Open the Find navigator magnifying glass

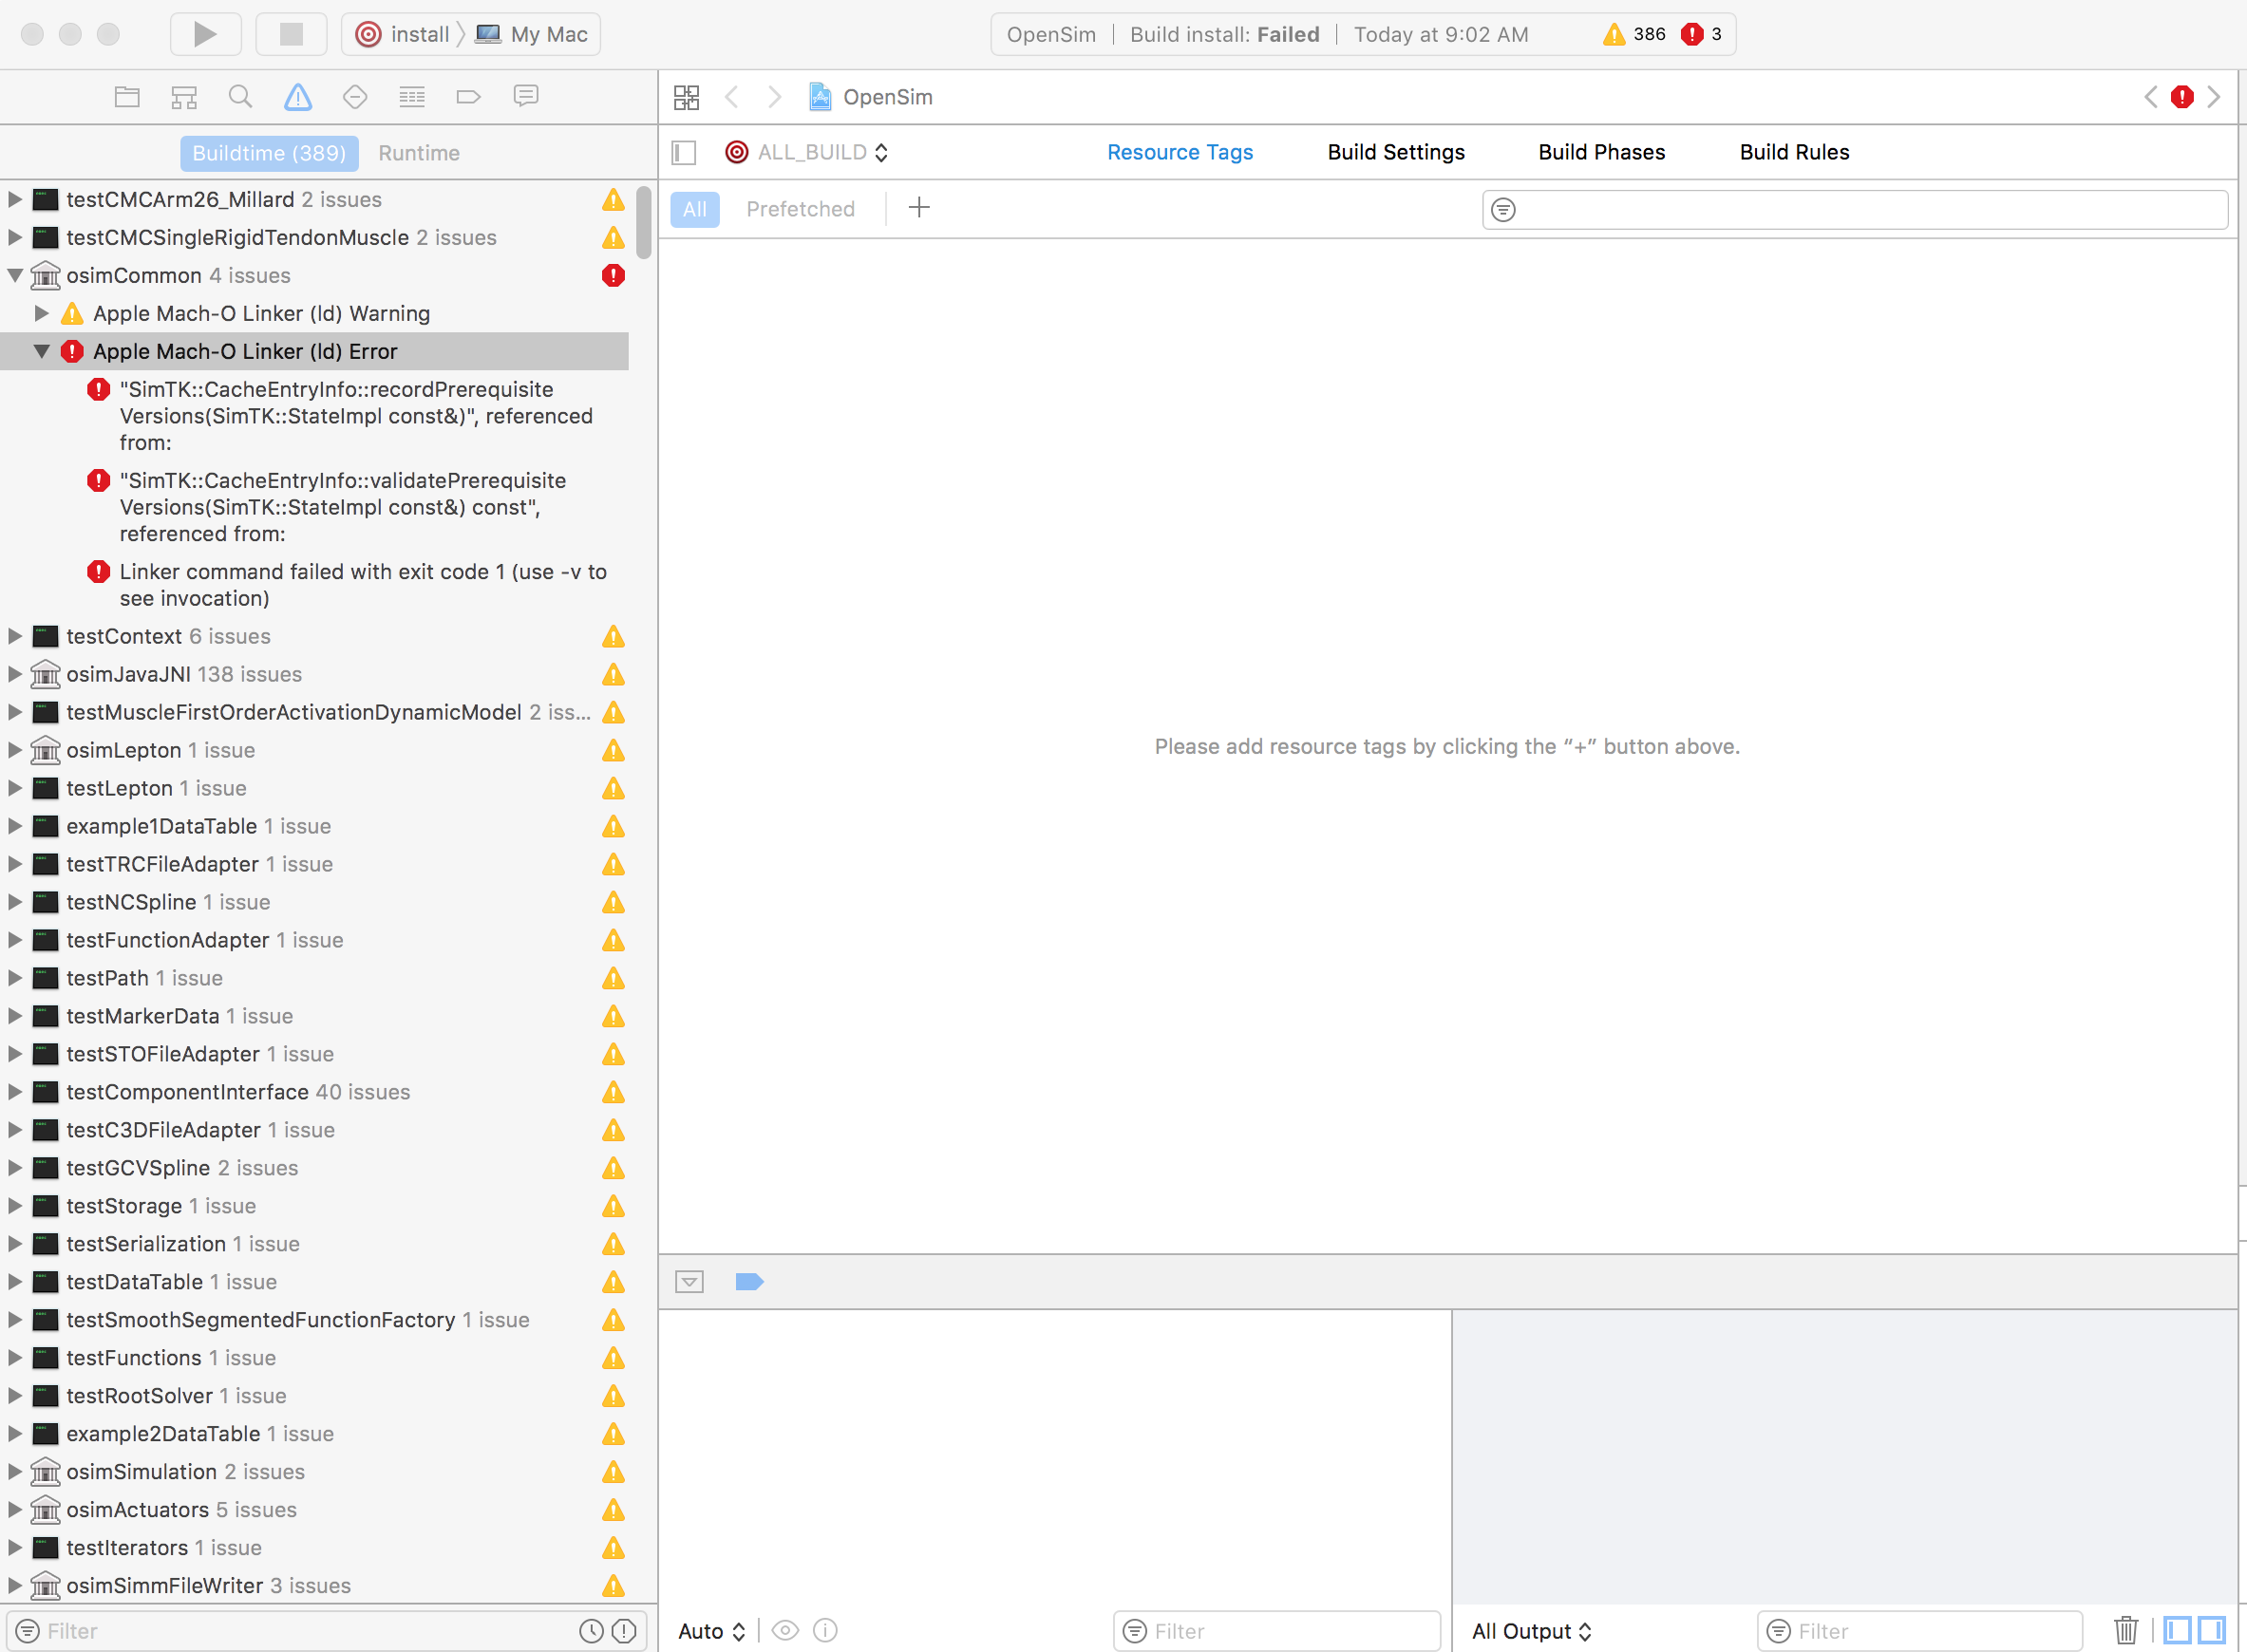click(x=240, y=96)
